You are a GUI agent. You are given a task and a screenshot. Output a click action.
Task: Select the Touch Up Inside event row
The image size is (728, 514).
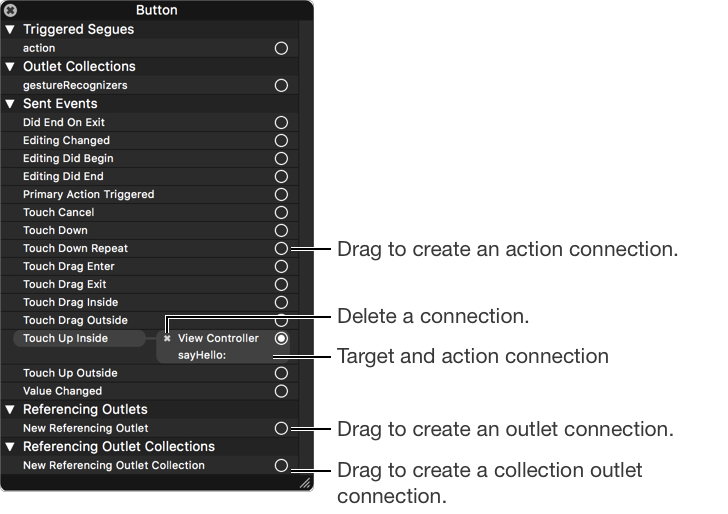[66, 339]
